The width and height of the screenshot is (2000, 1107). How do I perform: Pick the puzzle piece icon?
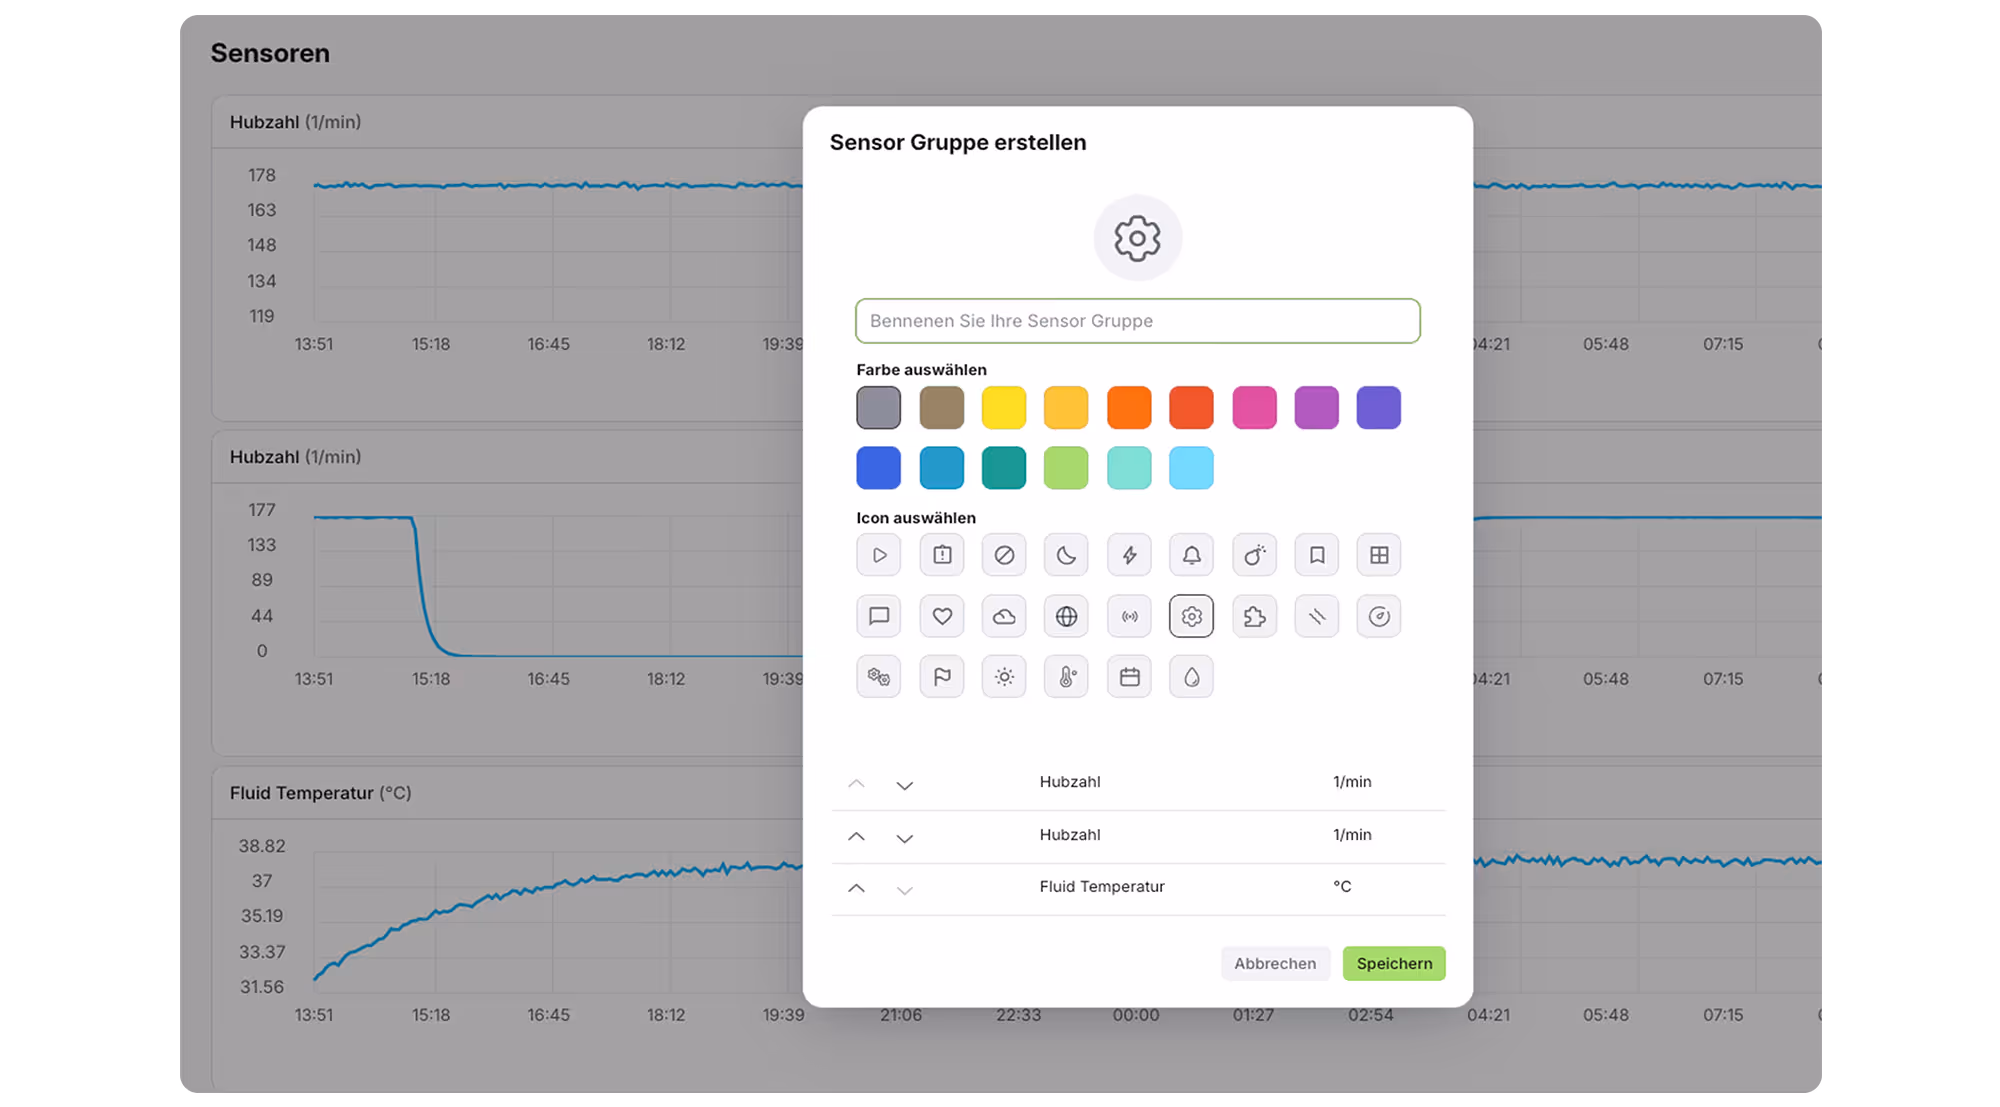tap(1254, 616)
